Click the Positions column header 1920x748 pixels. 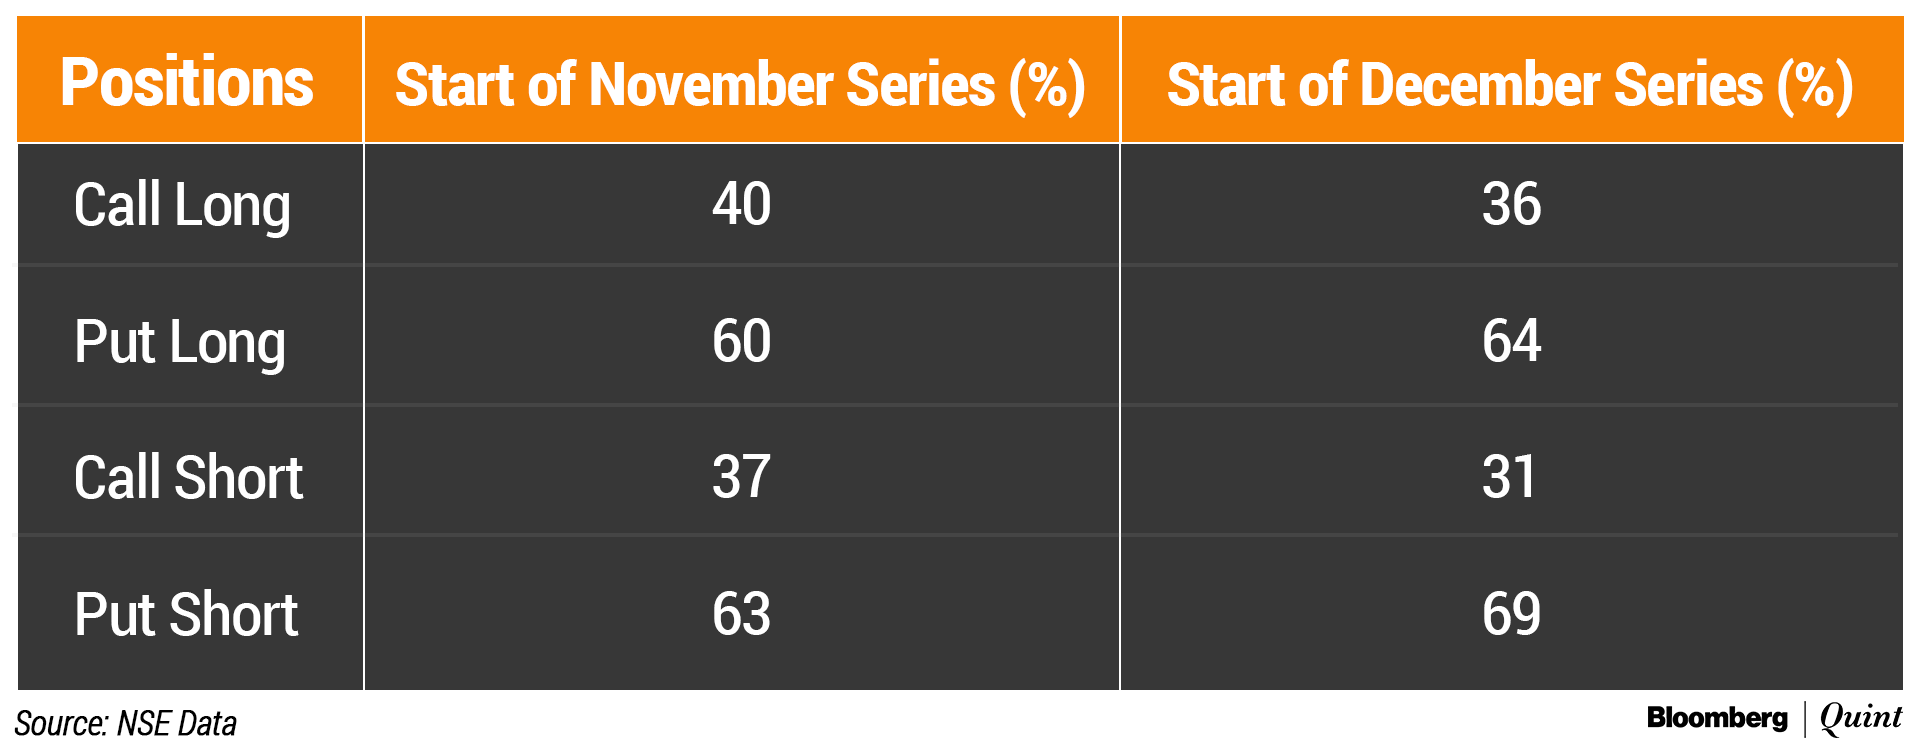coord(187,82)
